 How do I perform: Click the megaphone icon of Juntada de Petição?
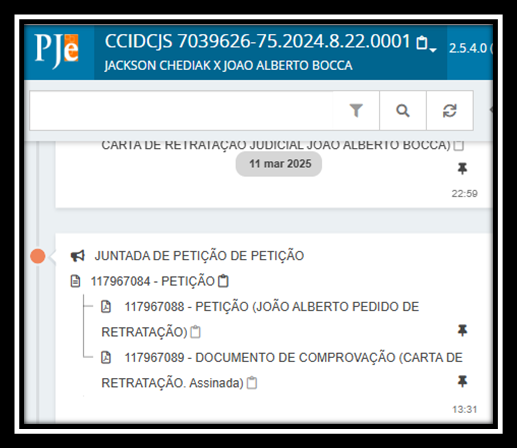pos(78,256)
